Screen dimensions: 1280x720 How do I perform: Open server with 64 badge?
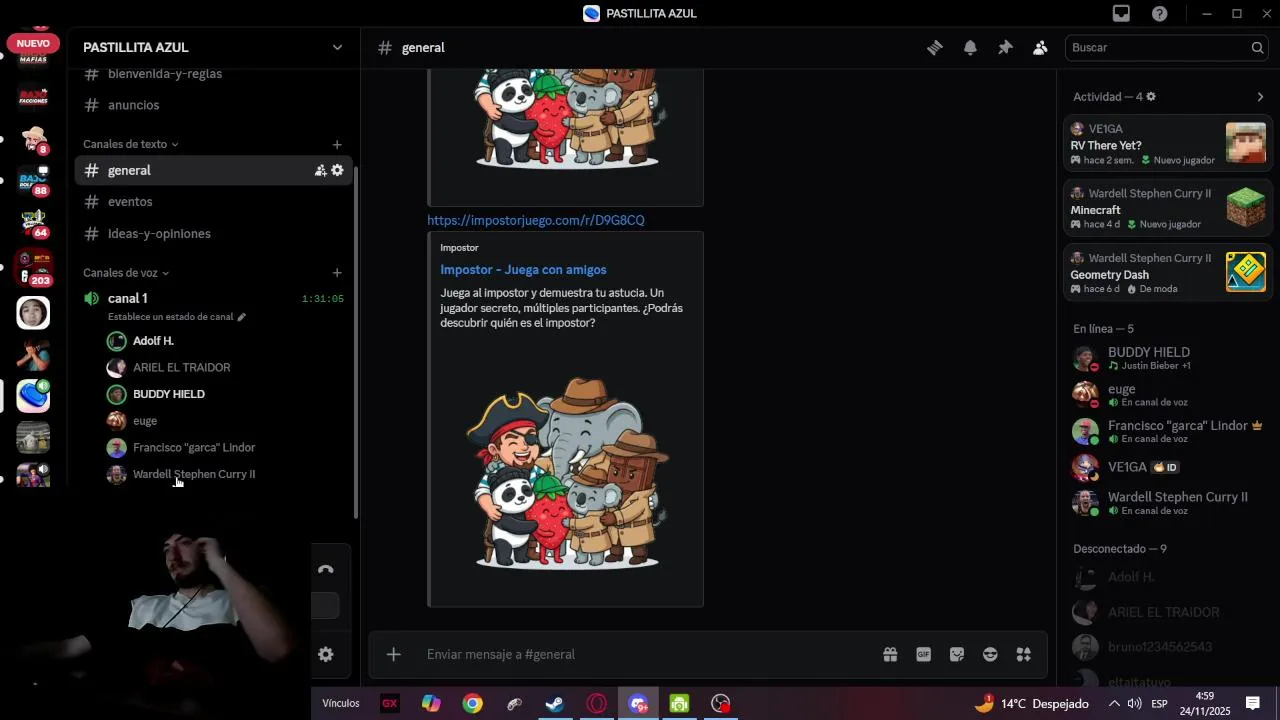(33, 223)
